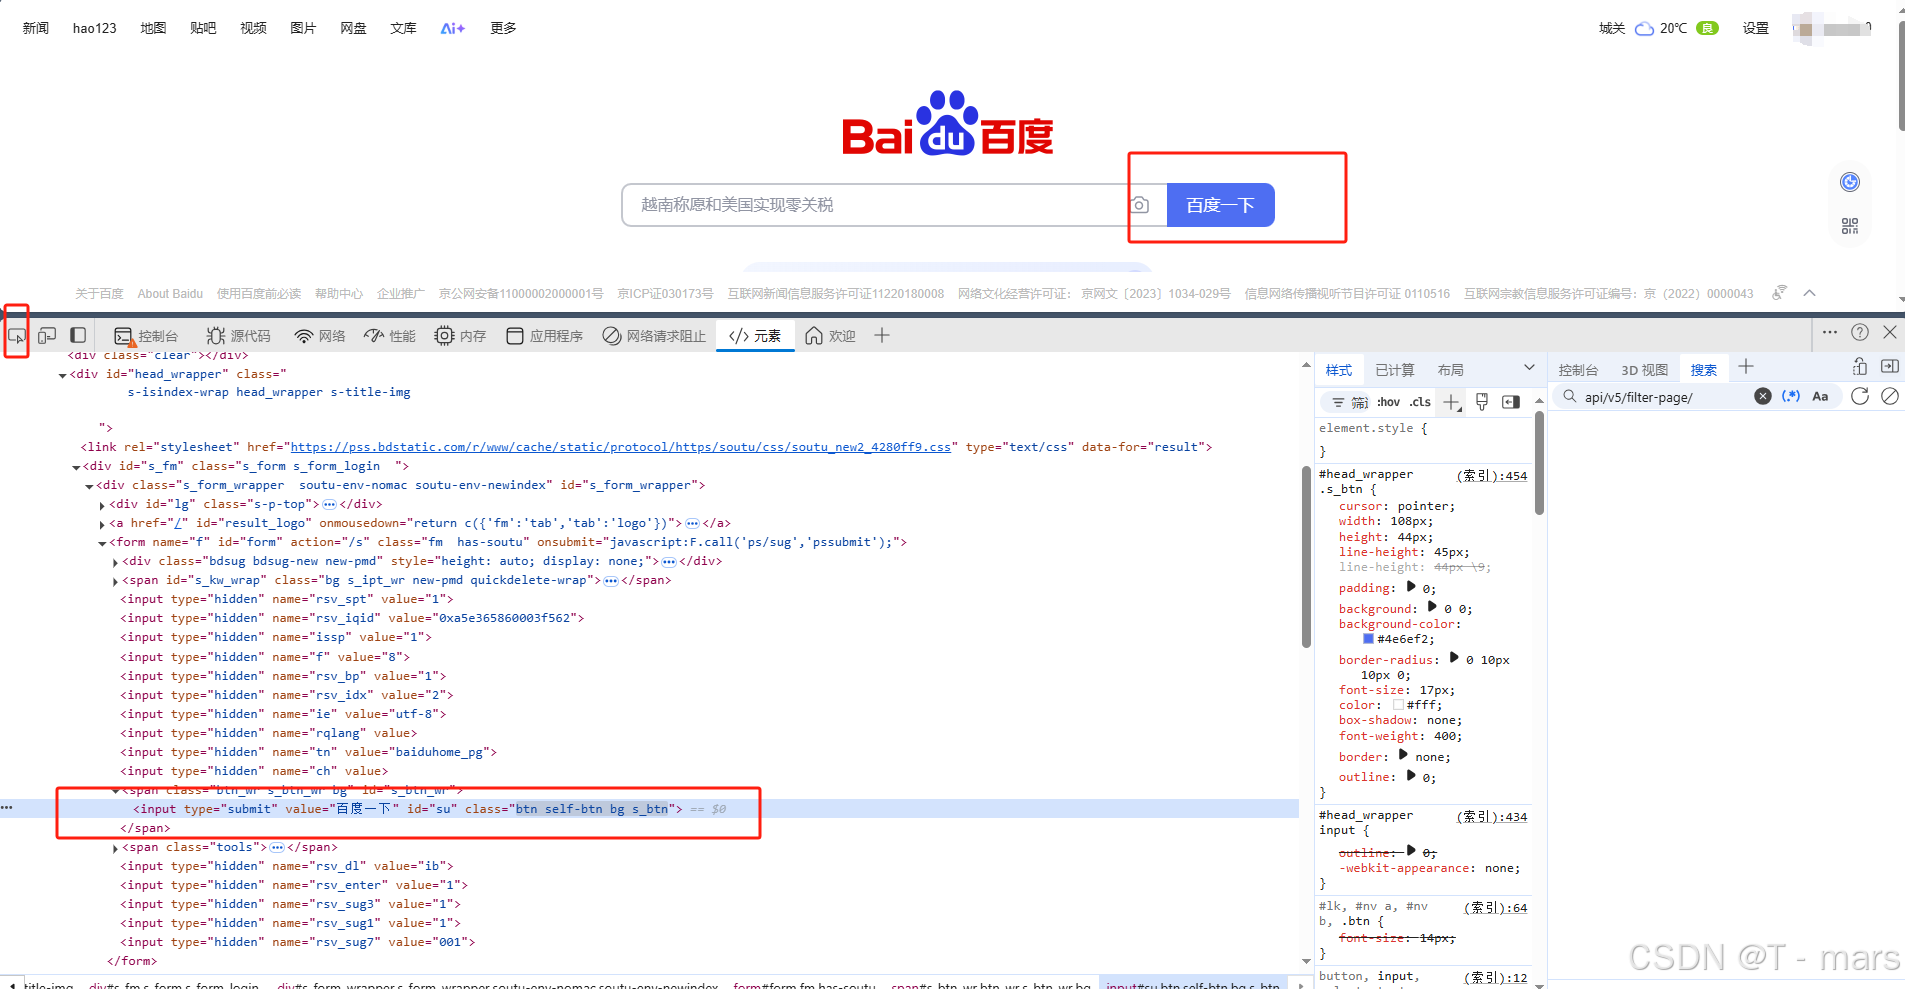The image size is (1905, 989).
Task: Click the weather cloud icon
Action: click(1644, 29)
